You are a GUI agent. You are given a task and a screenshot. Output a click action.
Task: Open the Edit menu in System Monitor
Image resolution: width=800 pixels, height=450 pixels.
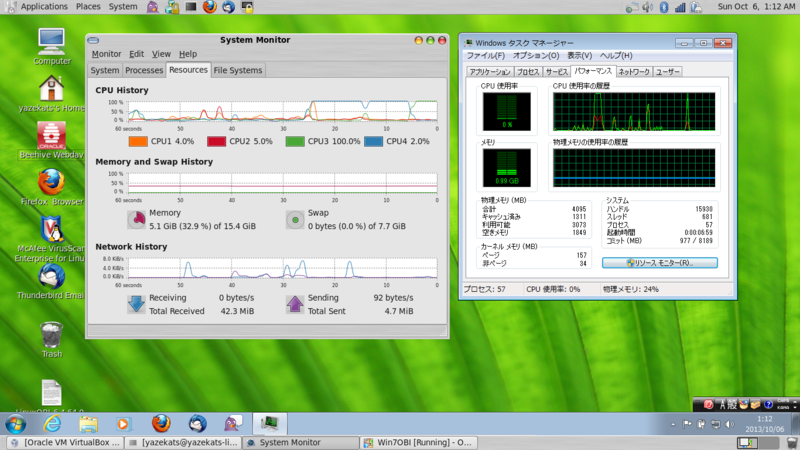coord(136,54)
